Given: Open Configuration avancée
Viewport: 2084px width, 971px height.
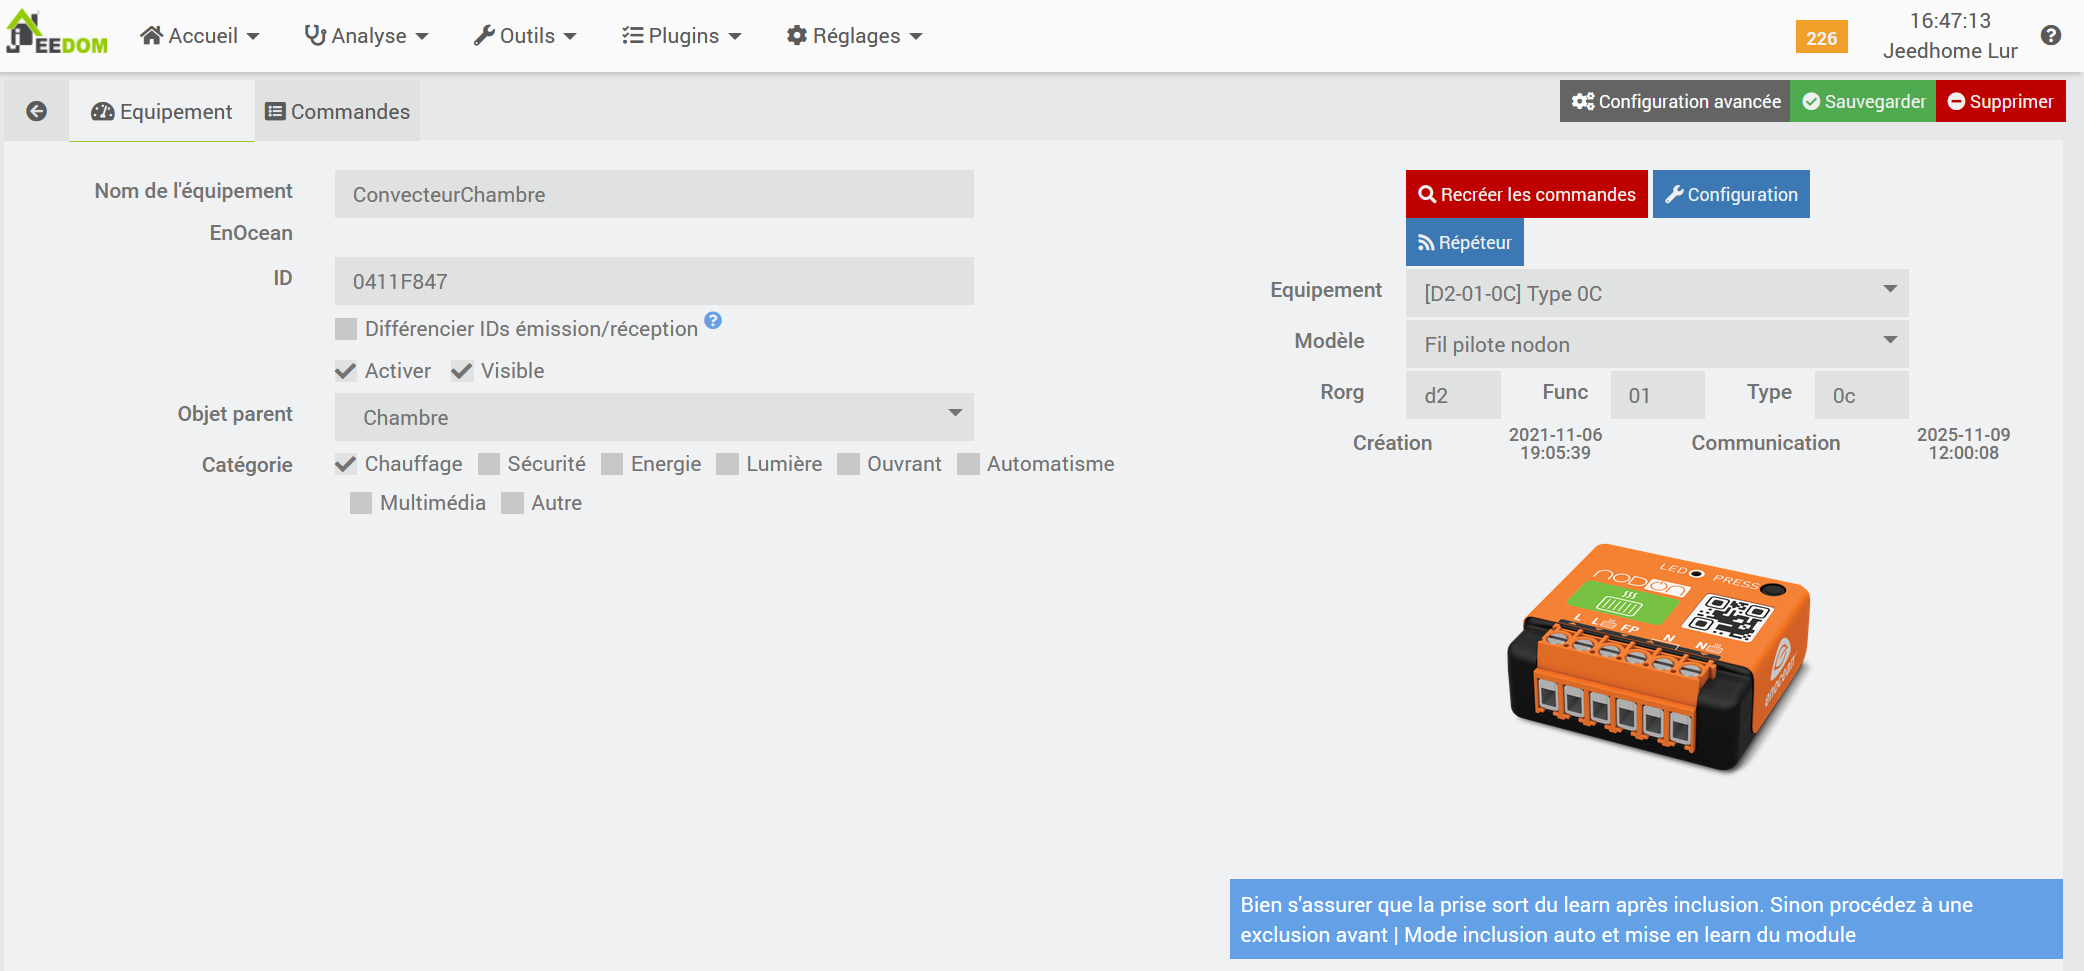Looking at the screenshot, I should pos(1675,101).
